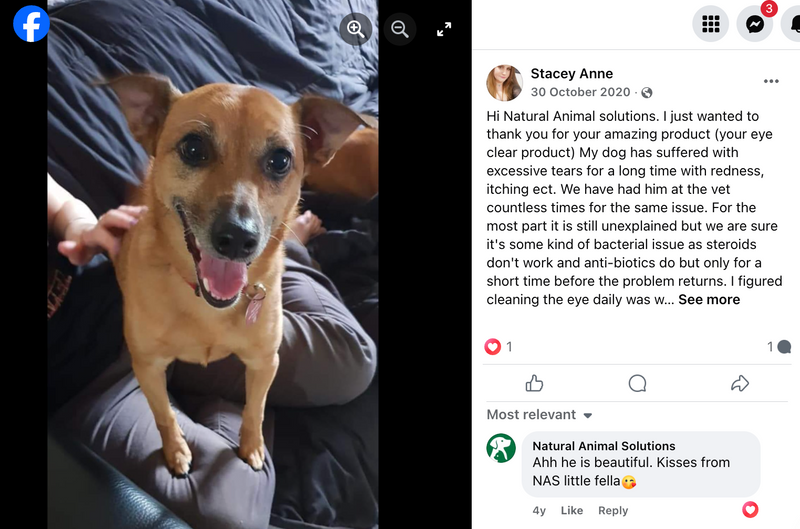
Task: View Stacey Anne's profile picture
Action: [x=504, y=83]
